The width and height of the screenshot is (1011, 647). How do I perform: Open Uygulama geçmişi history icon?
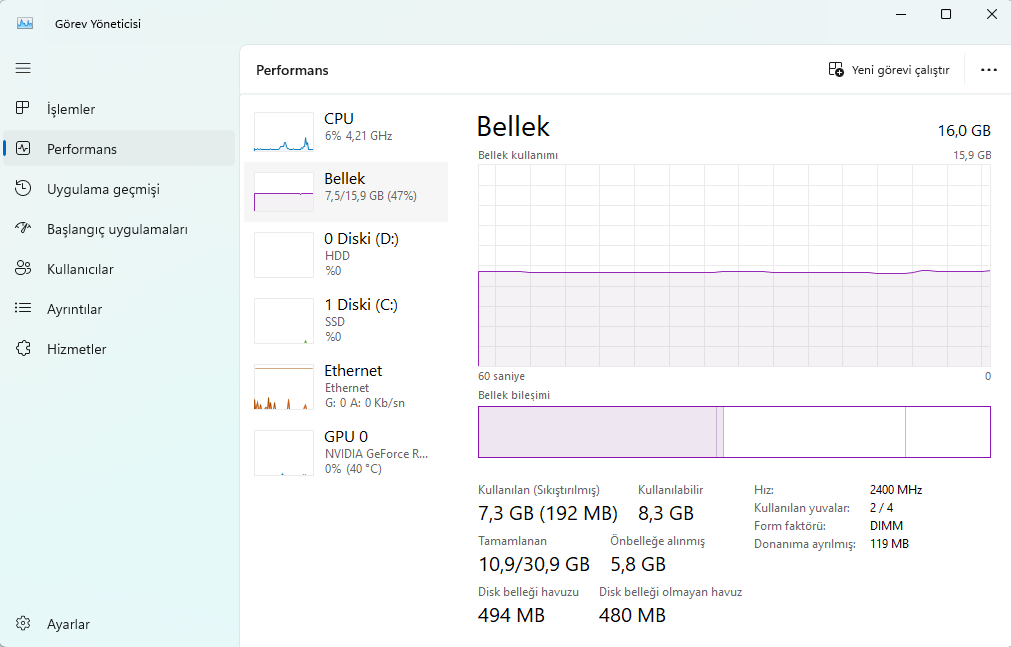23,189
